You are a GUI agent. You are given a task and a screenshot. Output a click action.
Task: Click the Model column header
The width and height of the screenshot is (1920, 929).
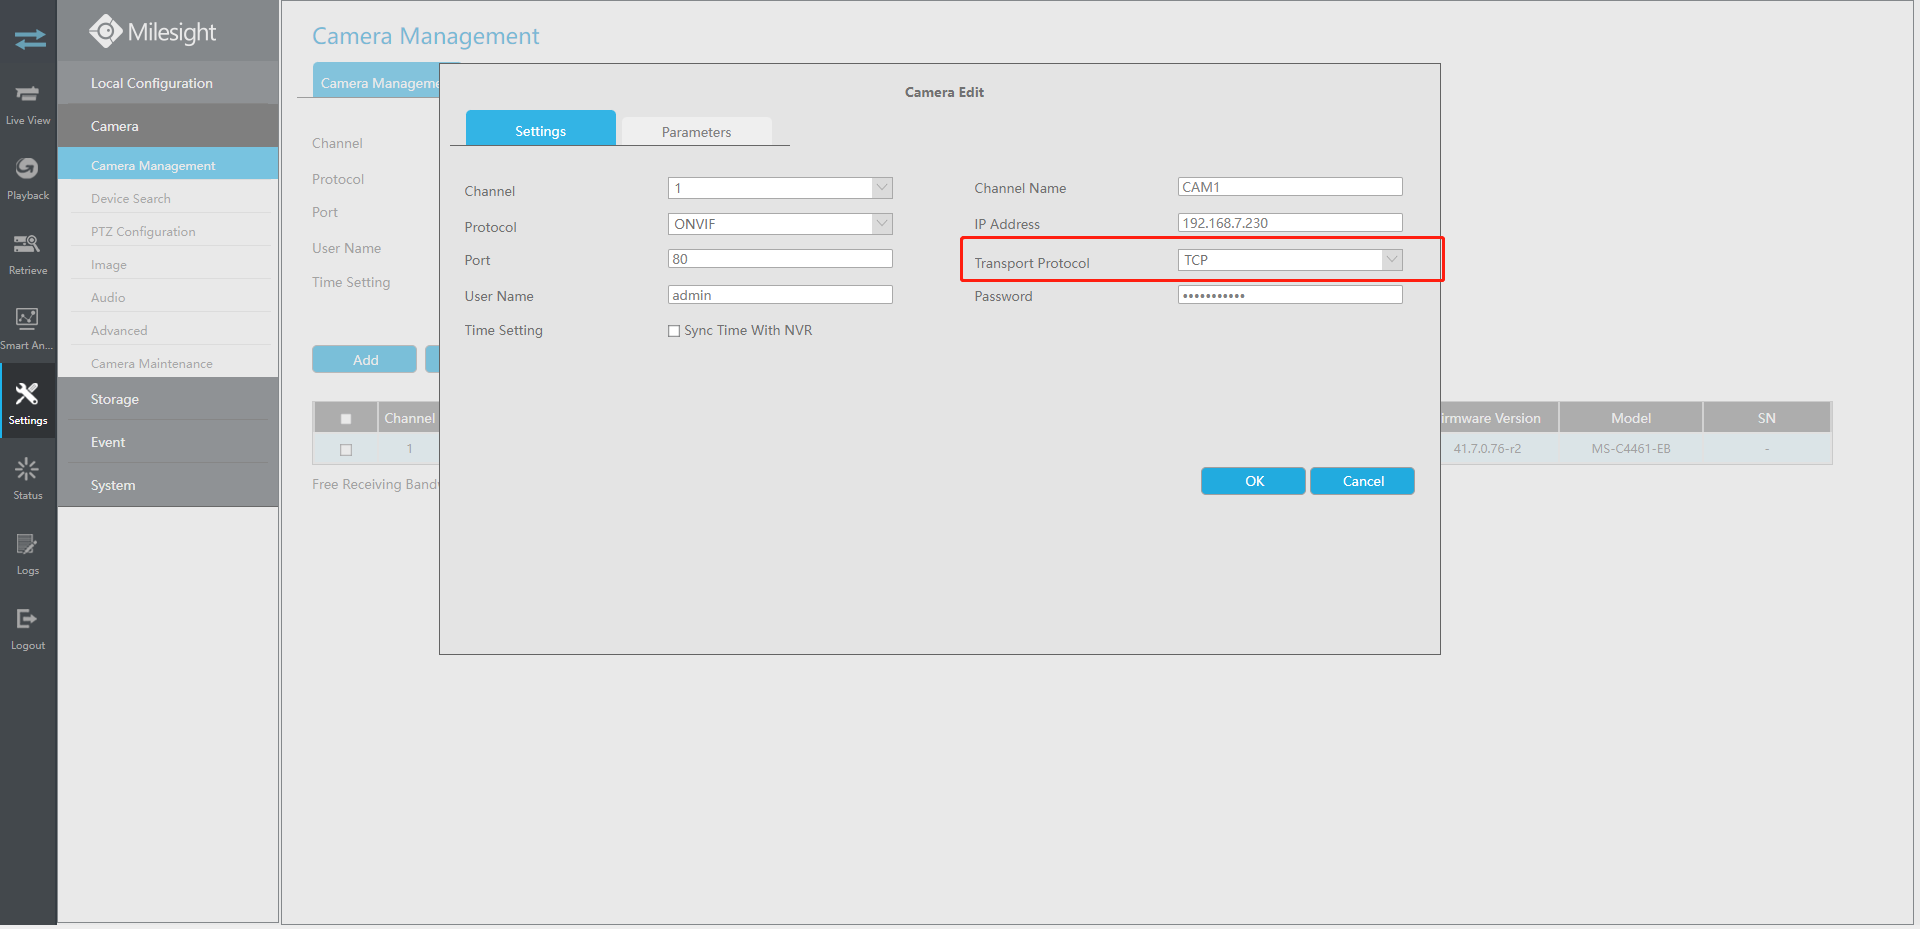click(1631, 418)
